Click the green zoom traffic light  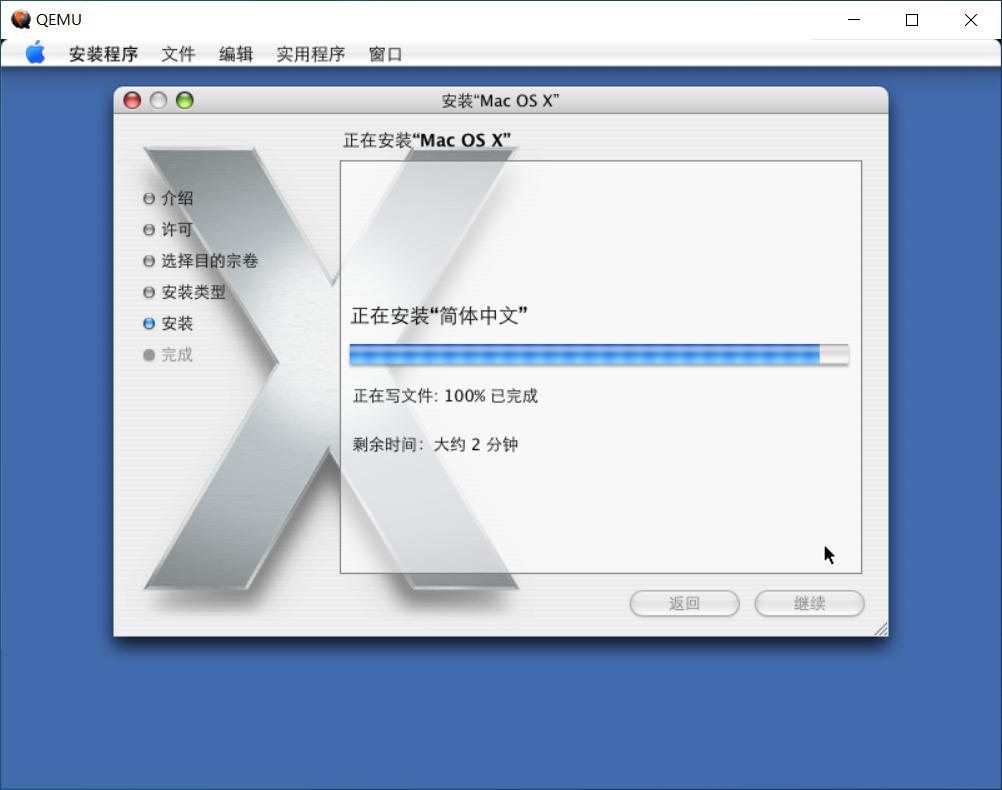pyautogui.click(x=184, y=100)
